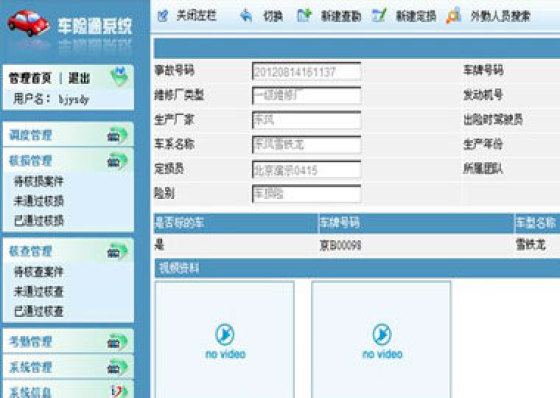Expand the 调度管理 menu section
Viewport: 560px width, 398px height.
click(68, 135)
